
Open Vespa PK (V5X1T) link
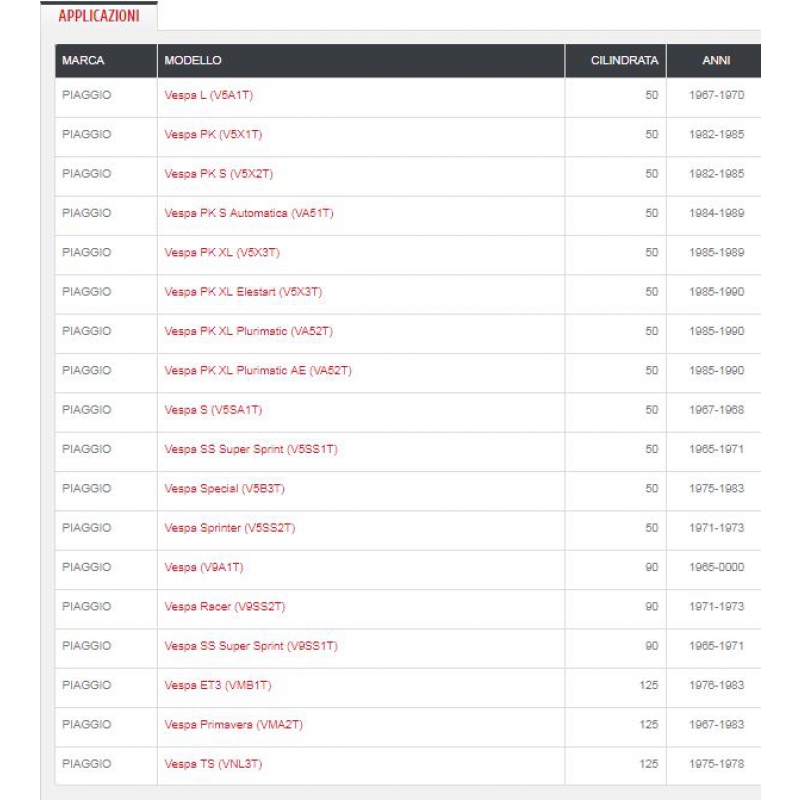[x=213, y=135]
